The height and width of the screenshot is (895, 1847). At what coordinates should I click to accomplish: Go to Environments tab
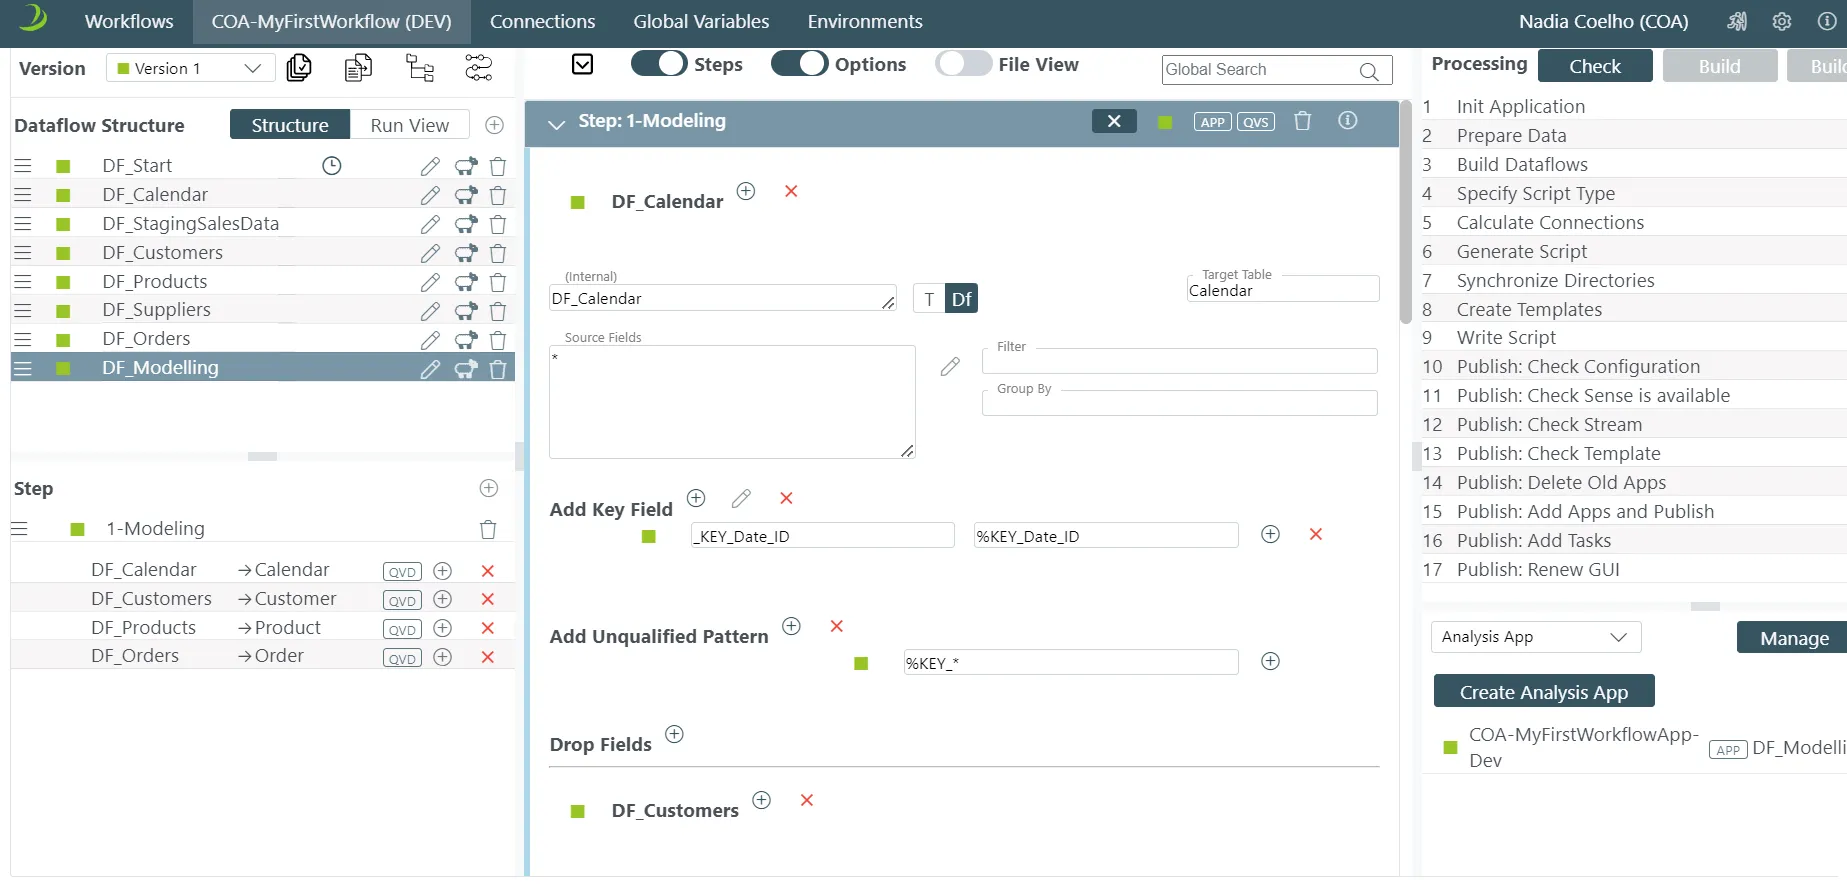point(865,21)
